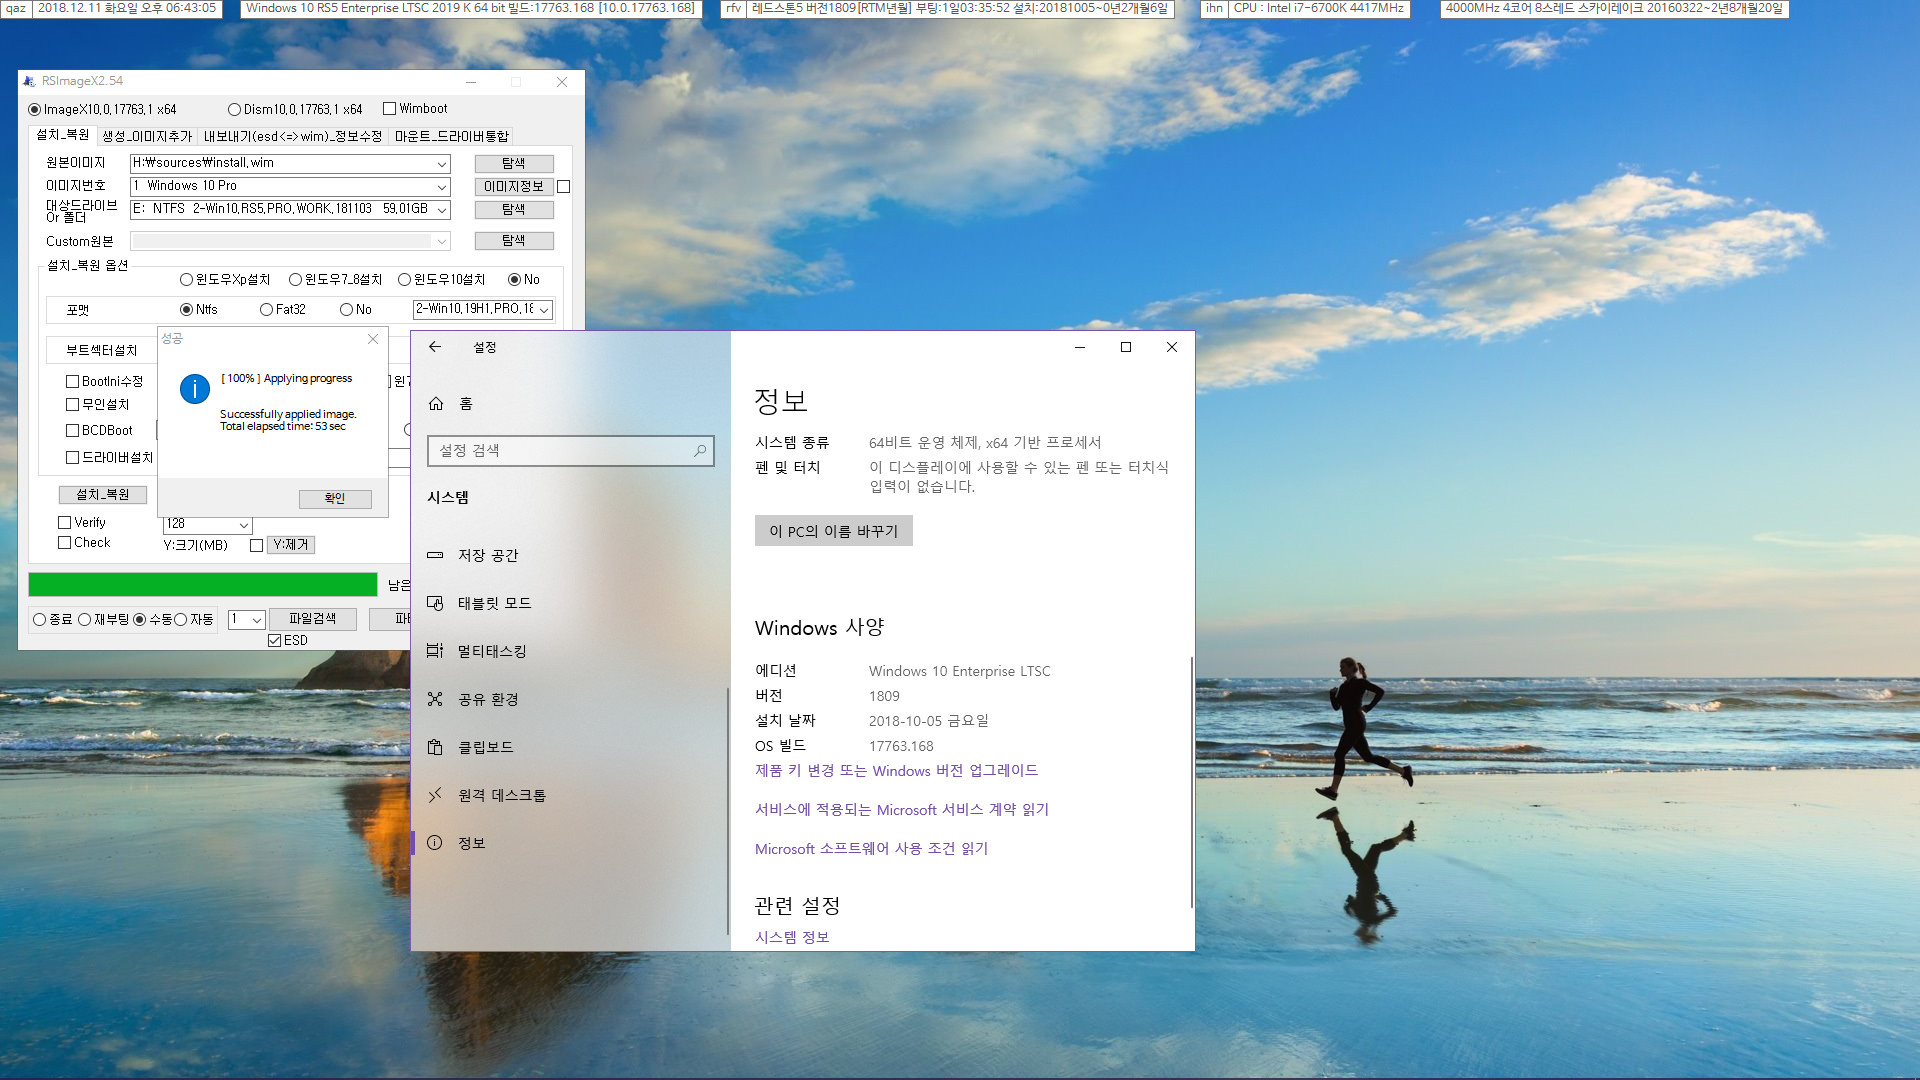This screenshot has width=1920, height=1080.
Task: Toggle checkbox next to 이미지정보 button
Action: point(564,187)
